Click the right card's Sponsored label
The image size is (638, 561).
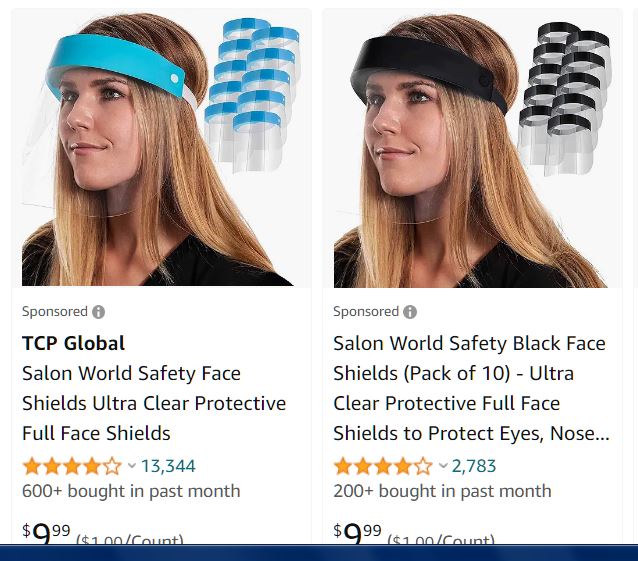tap(366, 312)
